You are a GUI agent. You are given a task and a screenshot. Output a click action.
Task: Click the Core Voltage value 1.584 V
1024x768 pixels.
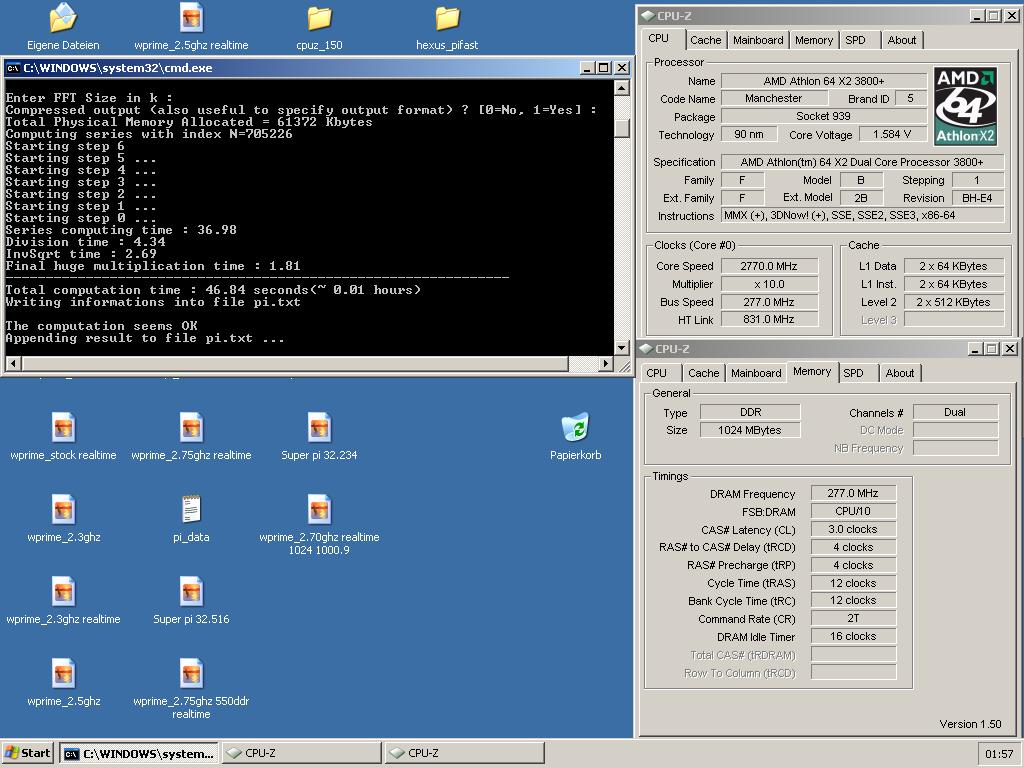click(892, 134)
